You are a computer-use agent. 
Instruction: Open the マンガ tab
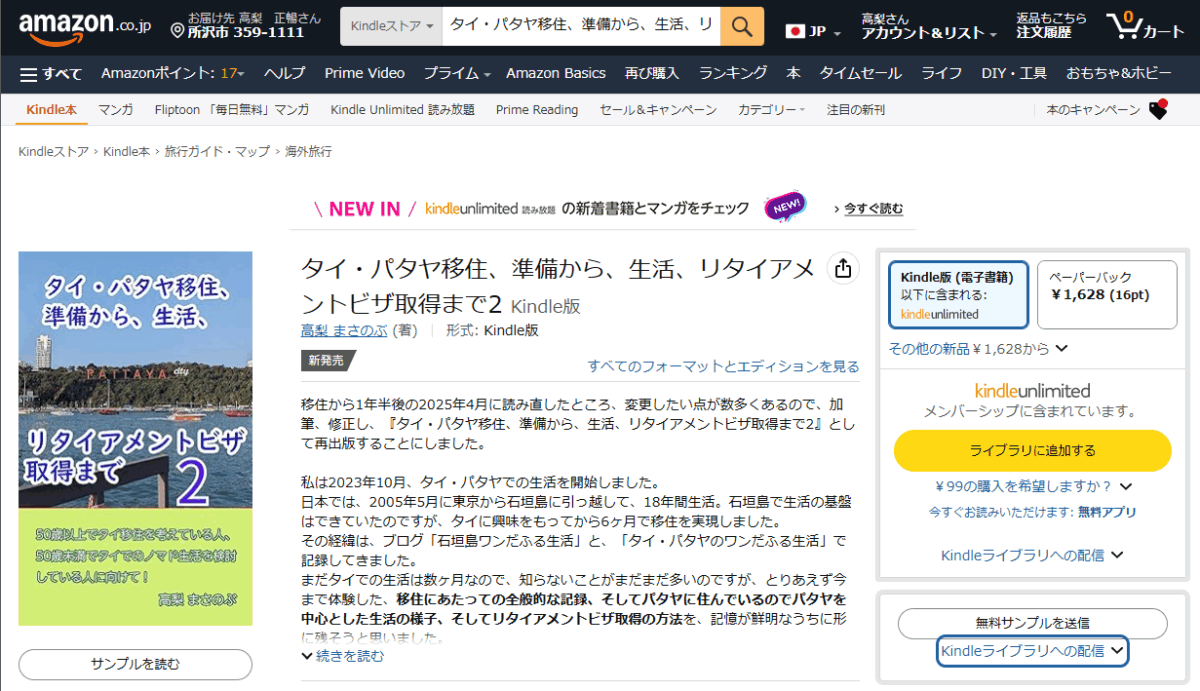[116, 110]
